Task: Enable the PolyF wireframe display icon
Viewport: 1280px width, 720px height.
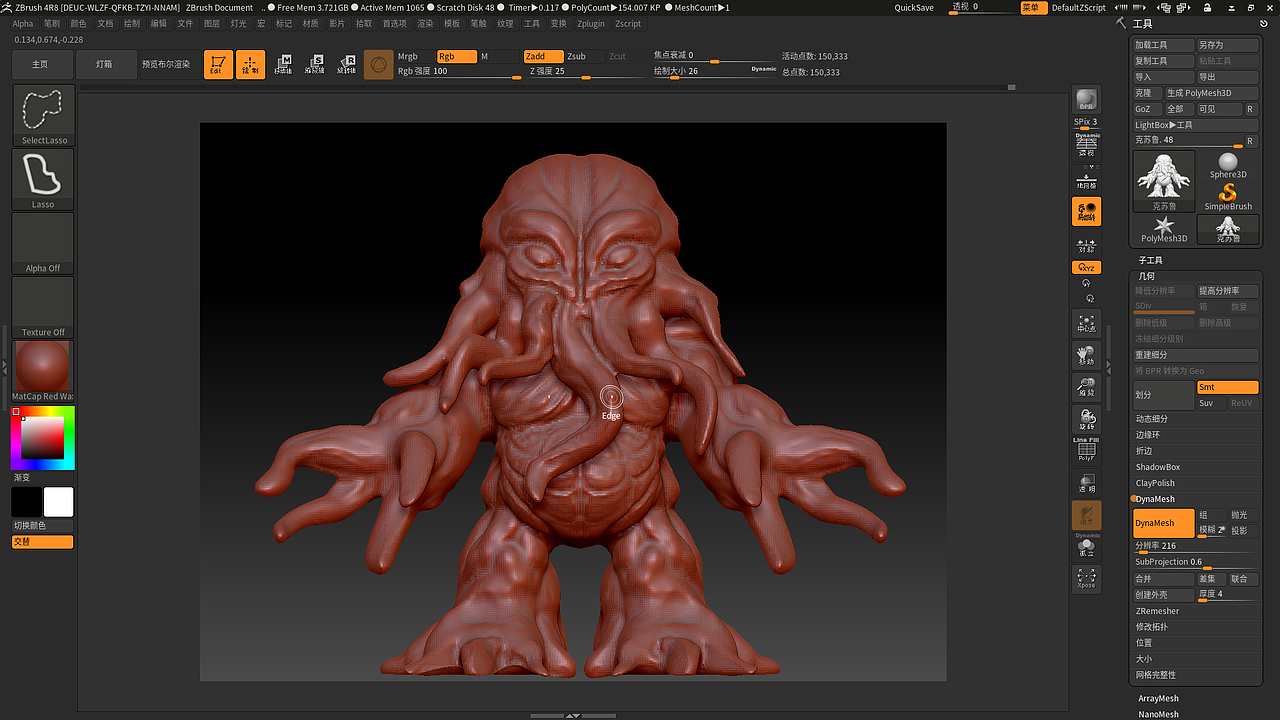Action: coord(1086,450)
